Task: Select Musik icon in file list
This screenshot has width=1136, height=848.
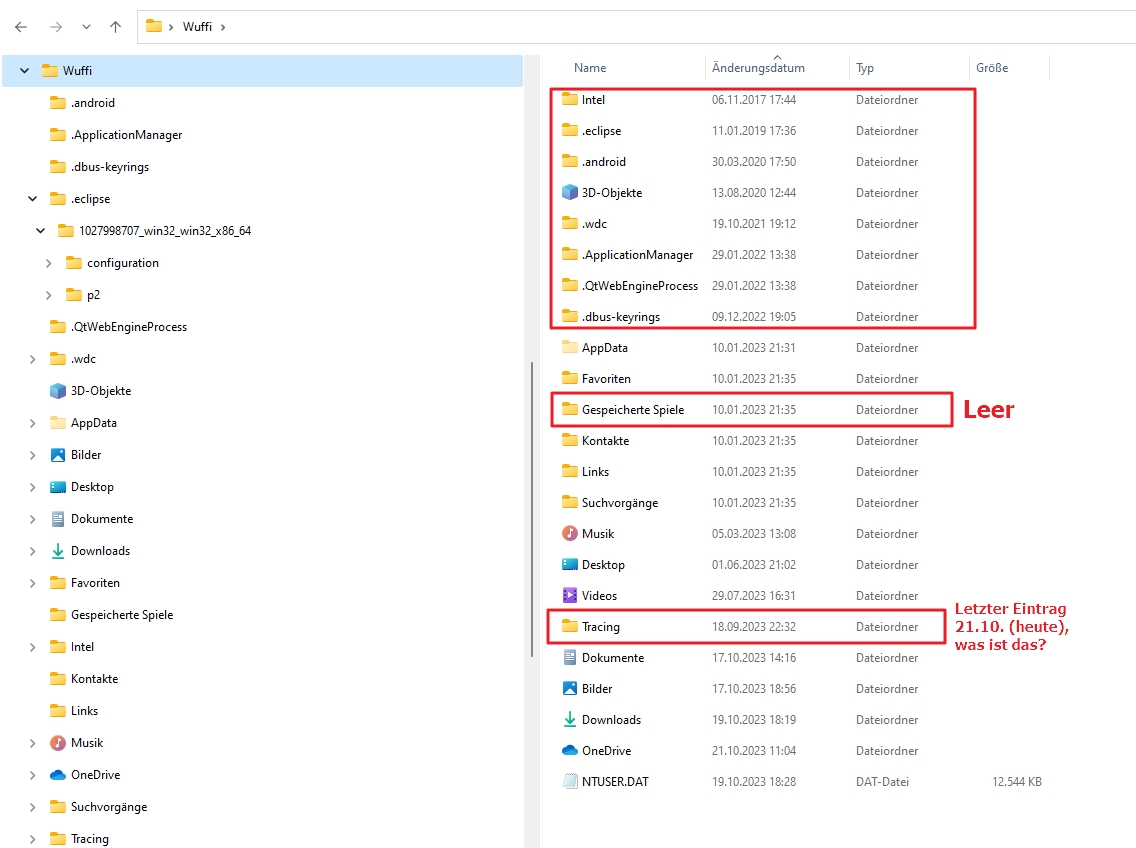Action: [x=570, y=533]
